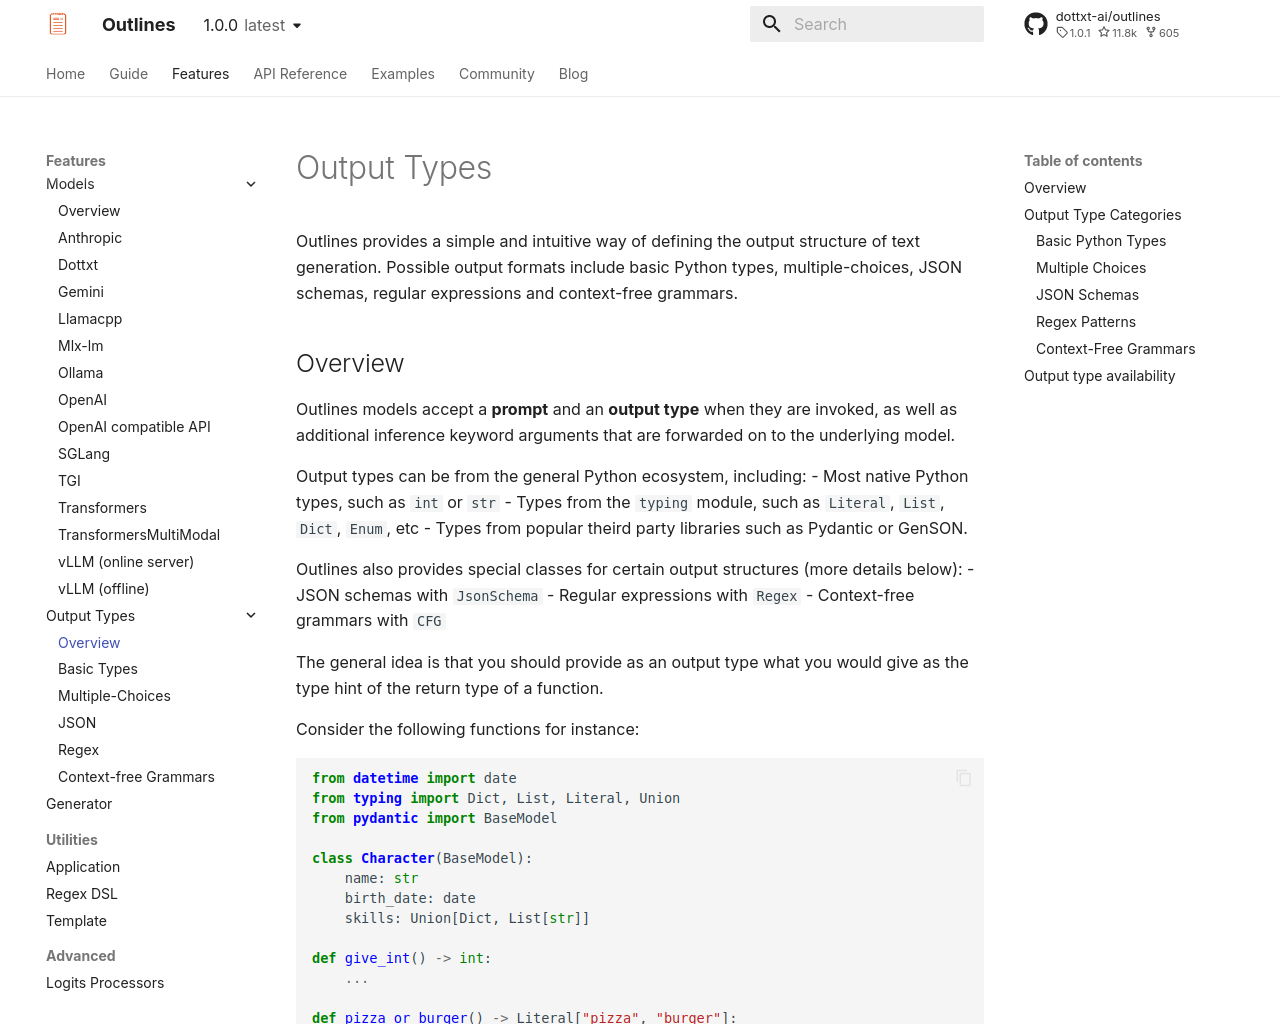Jump to Output type availability section

tap(1099, 376)
